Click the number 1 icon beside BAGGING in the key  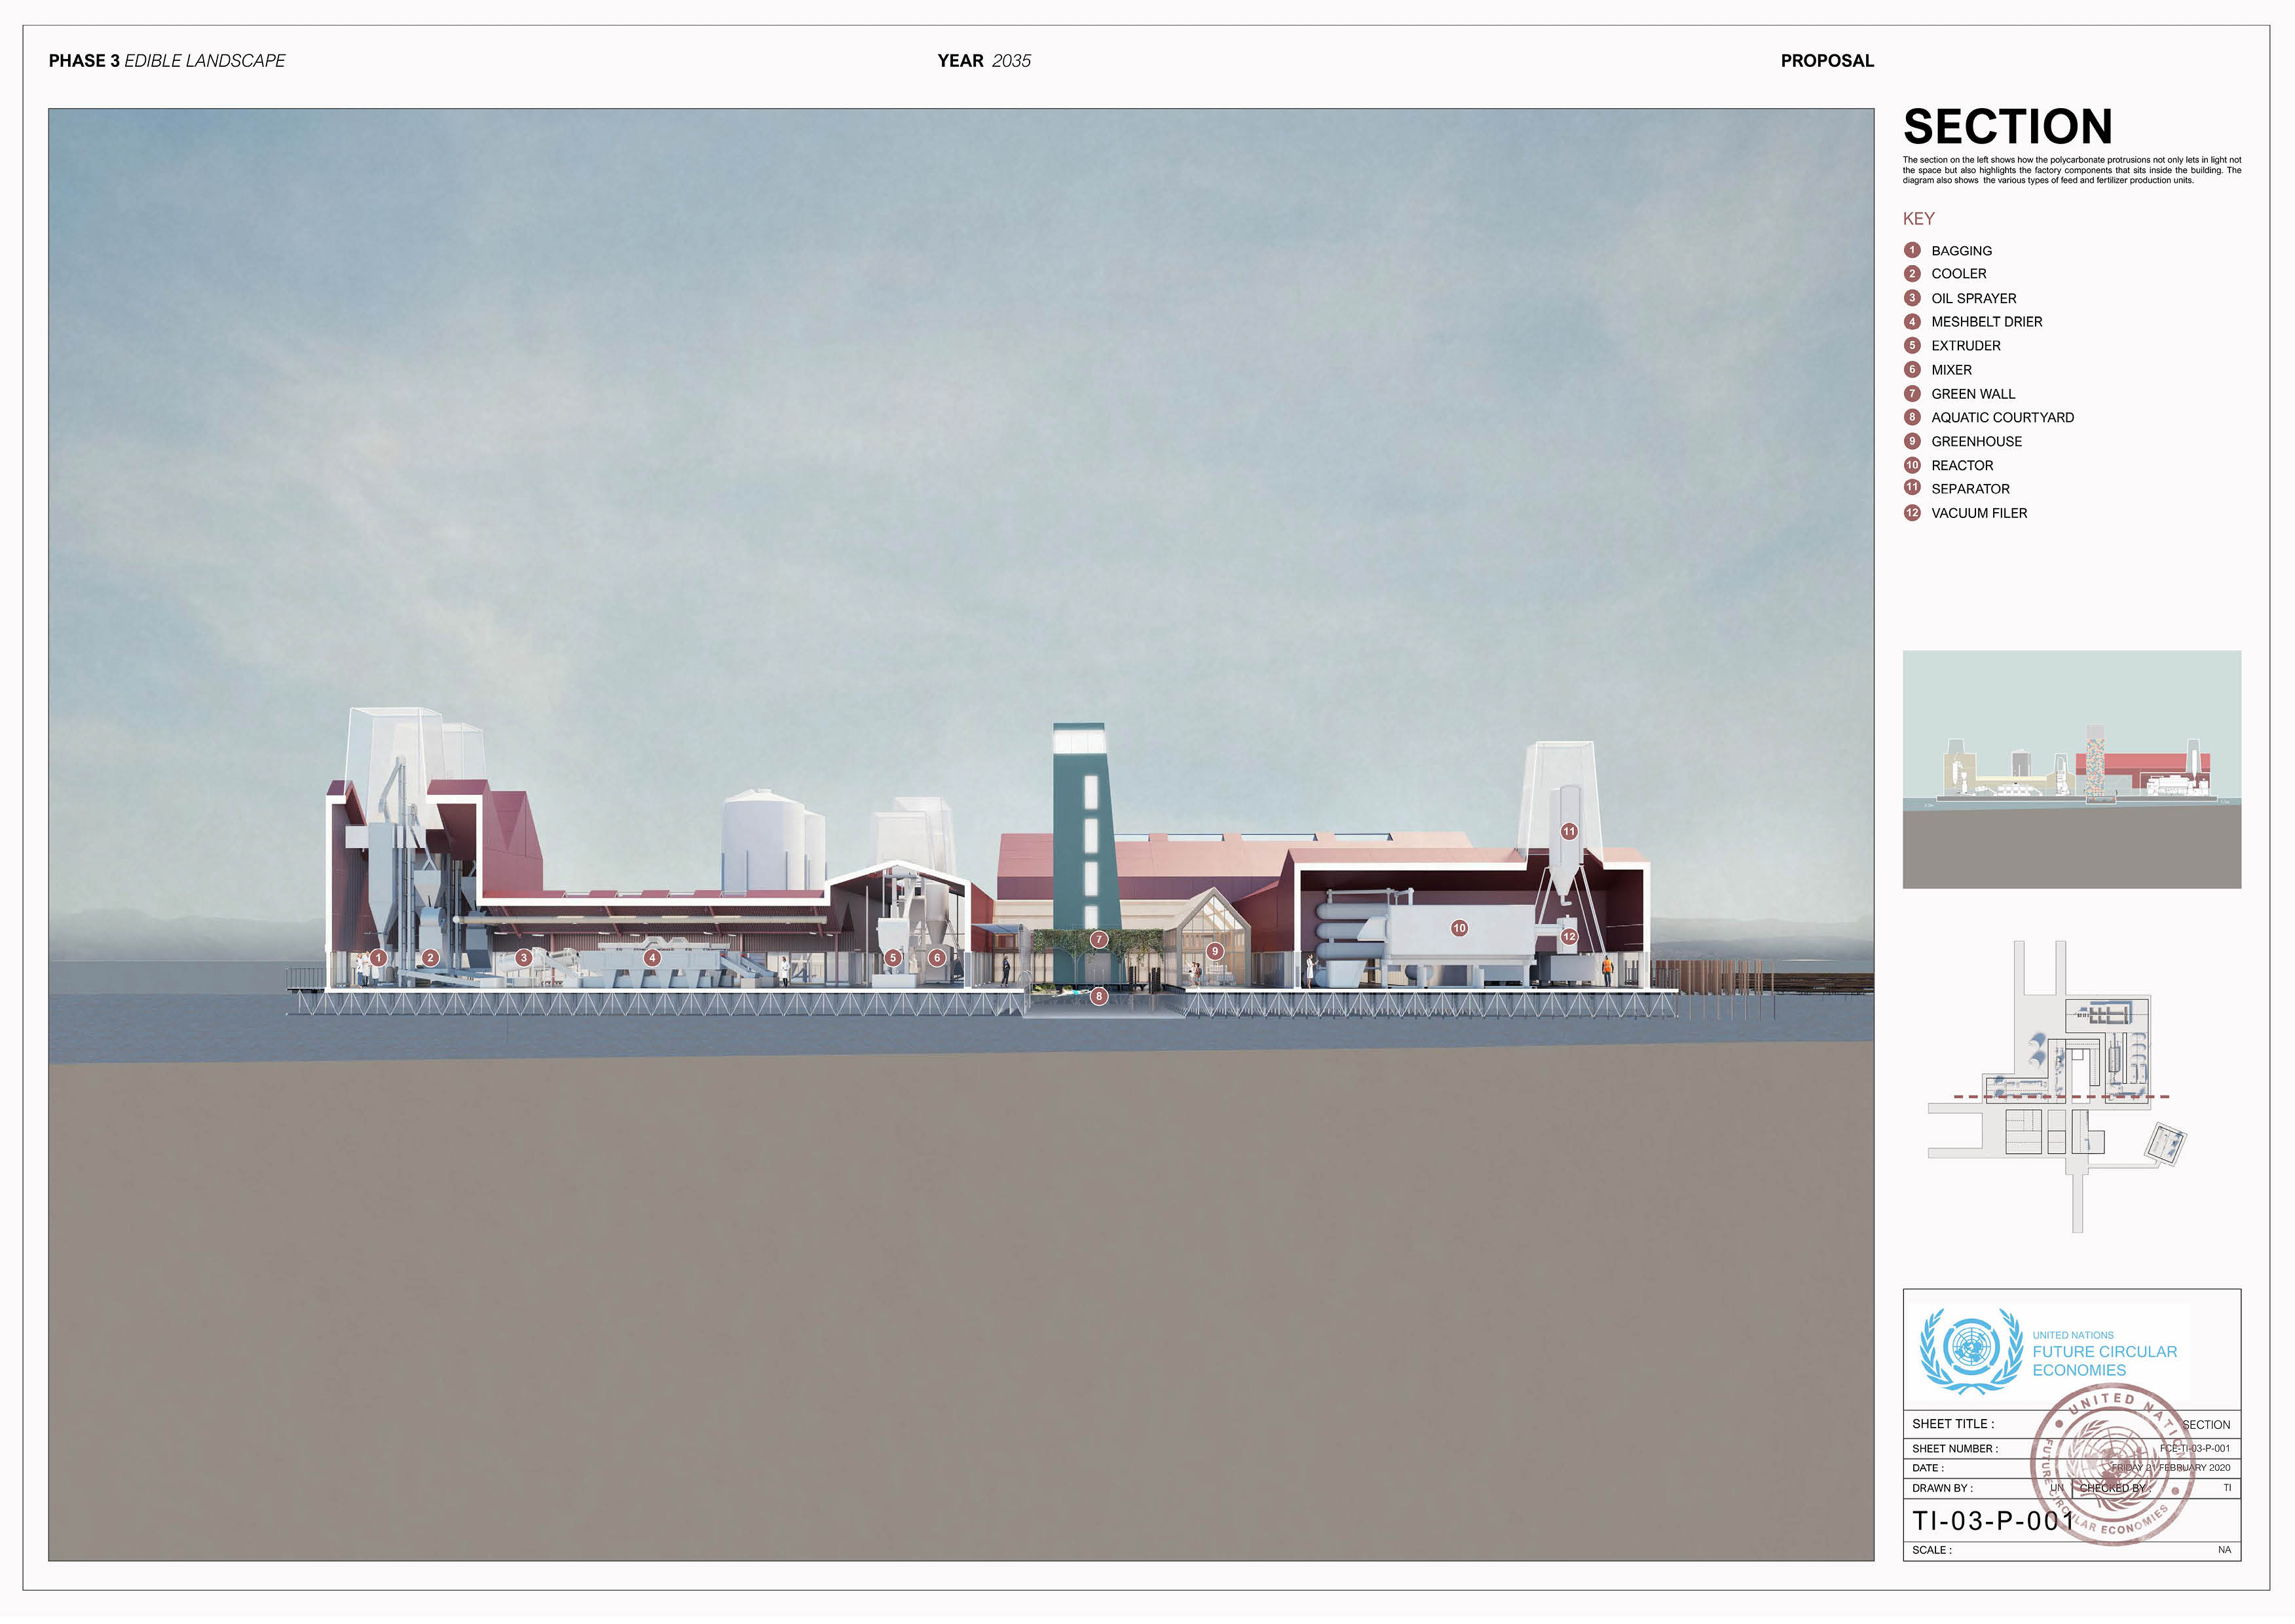[1912, 250]
